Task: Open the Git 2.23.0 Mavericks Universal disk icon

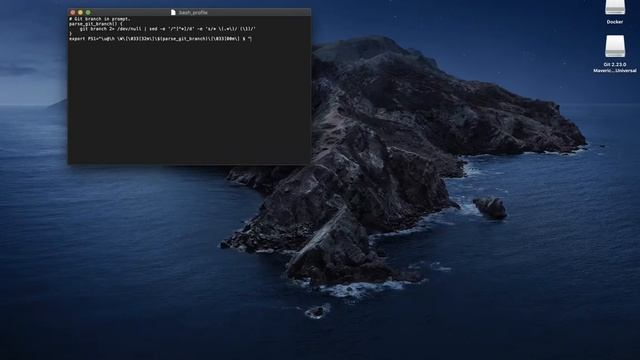Action: [615, 46]
